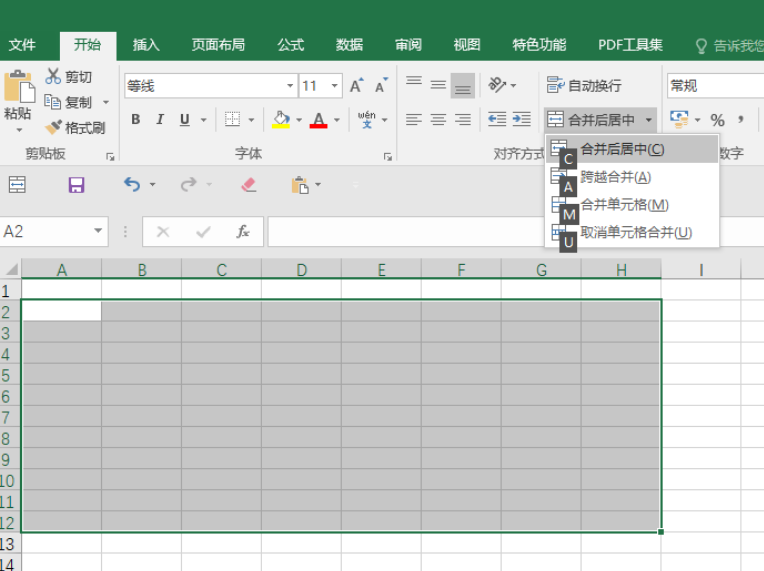Switch to 审阅 tab
The height and width of the screenshot is (571, 764).
408,45
